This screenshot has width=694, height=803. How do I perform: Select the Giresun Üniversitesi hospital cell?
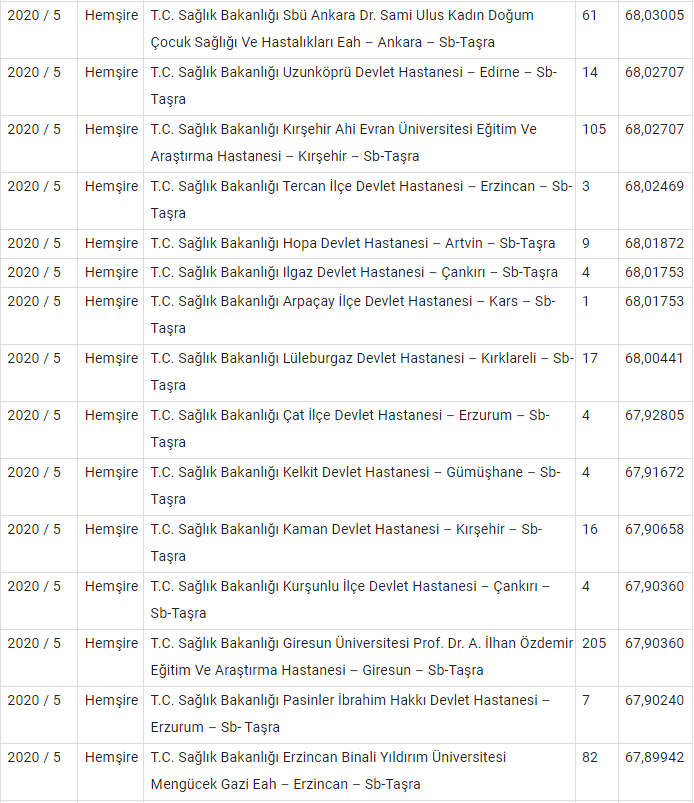tap(360, 656)
